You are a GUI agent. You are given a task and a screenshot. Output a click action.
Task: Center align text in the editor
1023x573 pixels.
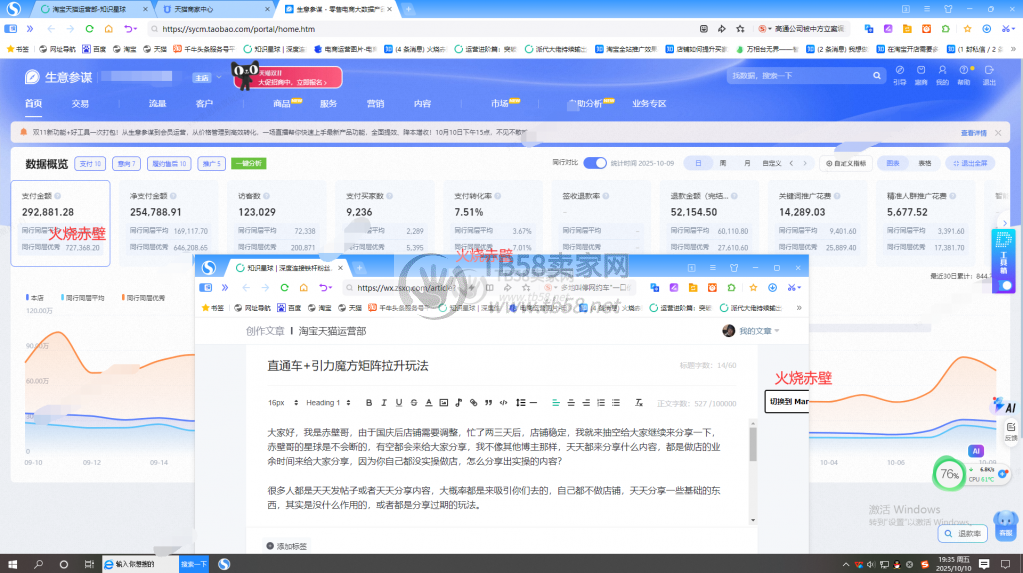[571, 403]
